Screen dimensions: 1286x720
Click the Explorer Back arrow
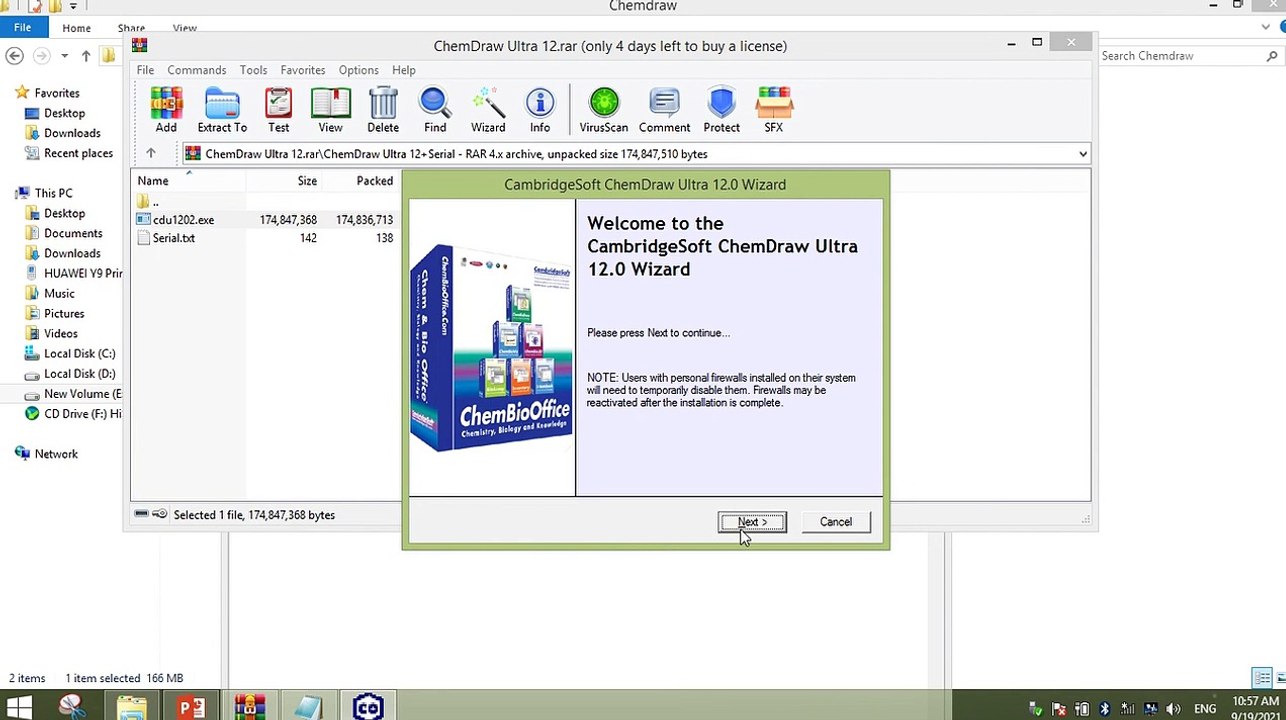(x=15, y=56)
